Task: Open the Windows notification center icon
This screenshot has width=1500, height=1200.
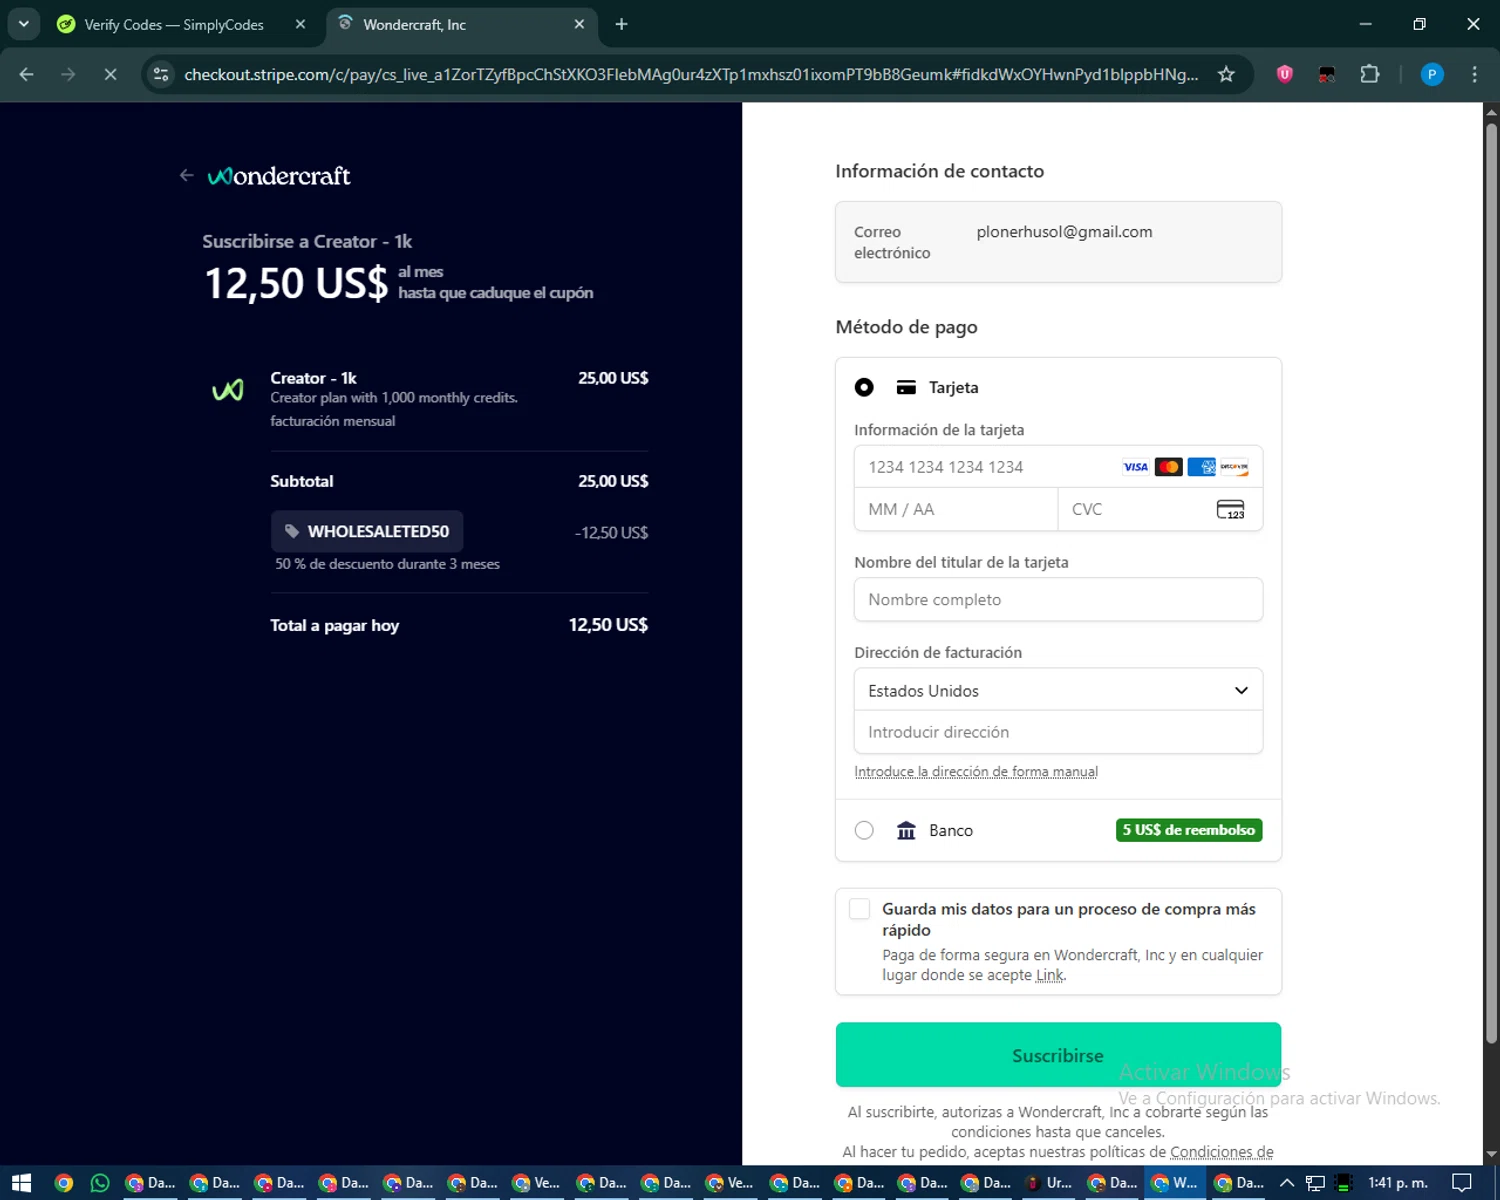Action: (x=1462, y=1183)
